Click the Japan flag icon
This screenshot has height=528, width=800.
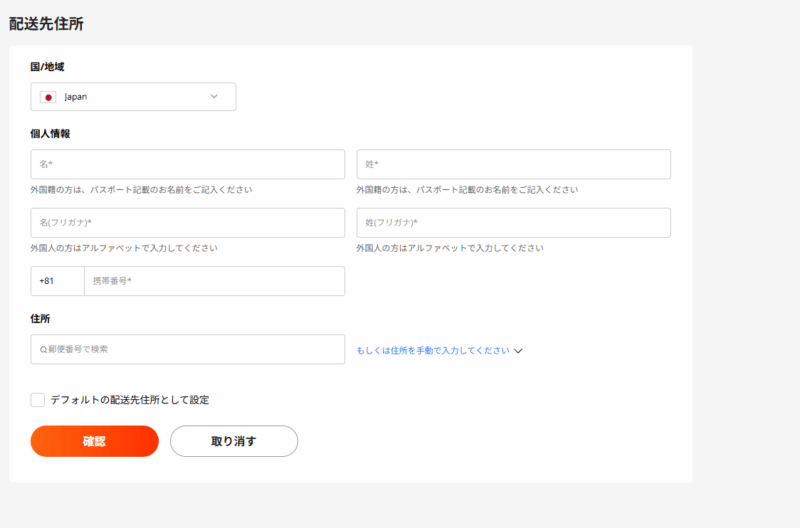tap(47, 97)
